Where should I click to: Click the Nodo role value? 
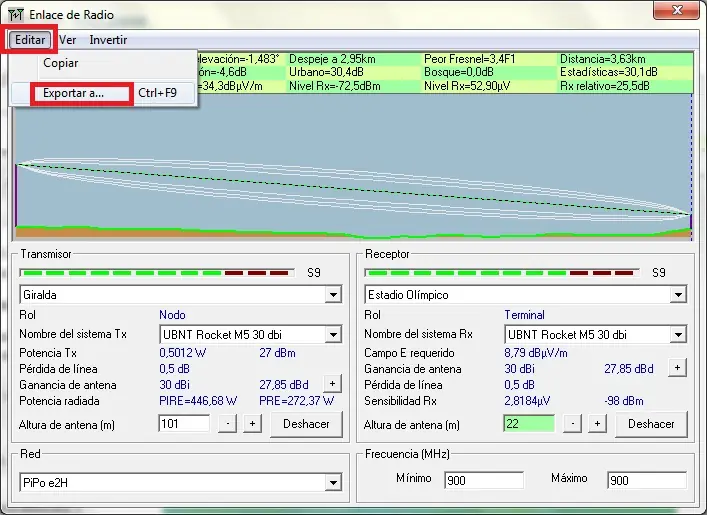pyautogui.click(x=172, y=315)
